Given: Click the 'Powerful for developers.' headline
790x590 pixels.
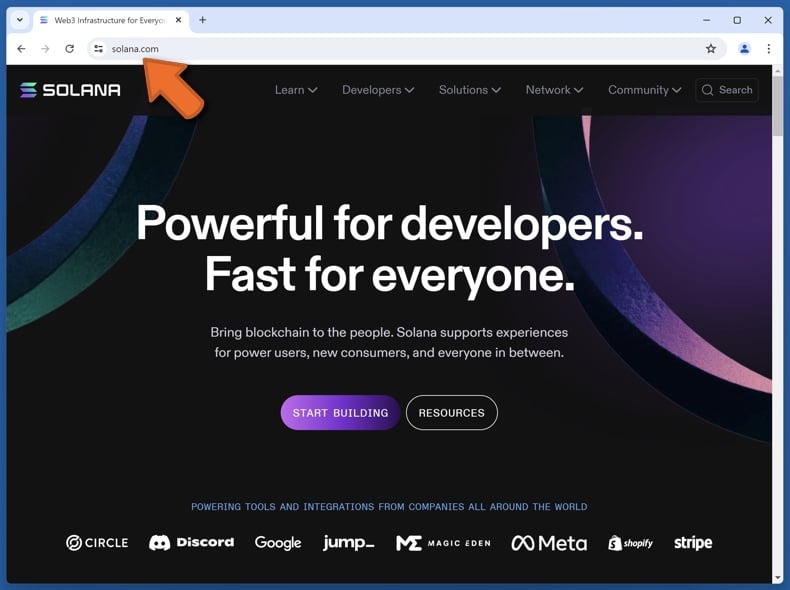Looking at the screenshot, I should (x=389, y=223).
